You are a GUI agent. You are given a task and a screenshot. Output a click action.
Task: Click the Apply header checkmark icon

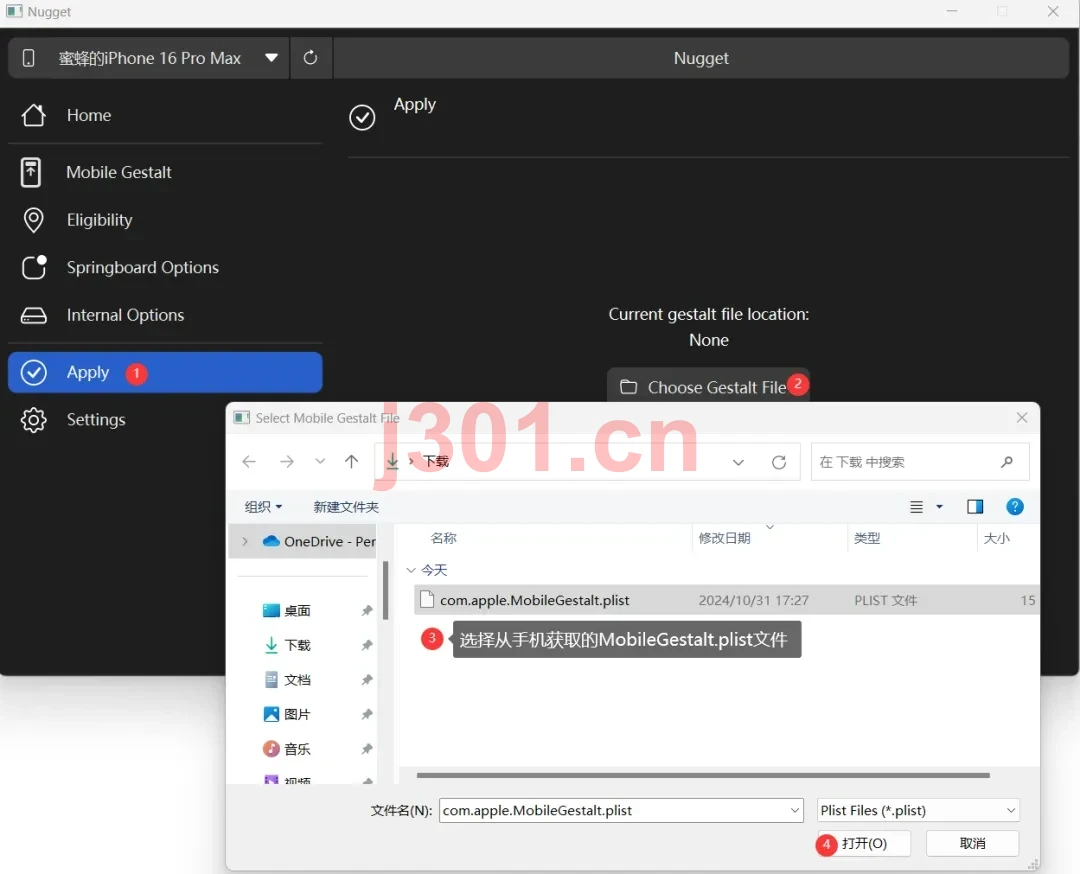(362, 118)
